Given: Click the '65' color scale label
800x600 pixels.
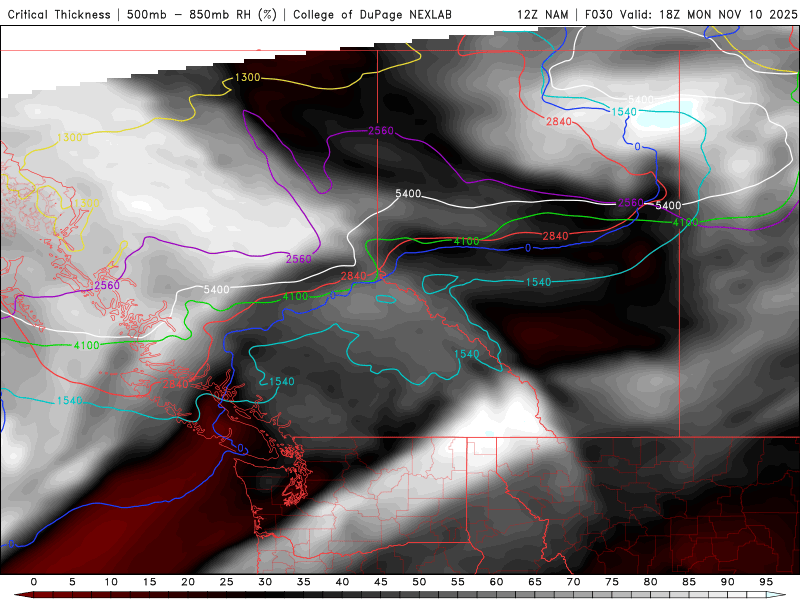Looking at the screenshot, I should [x=535, y=582].
